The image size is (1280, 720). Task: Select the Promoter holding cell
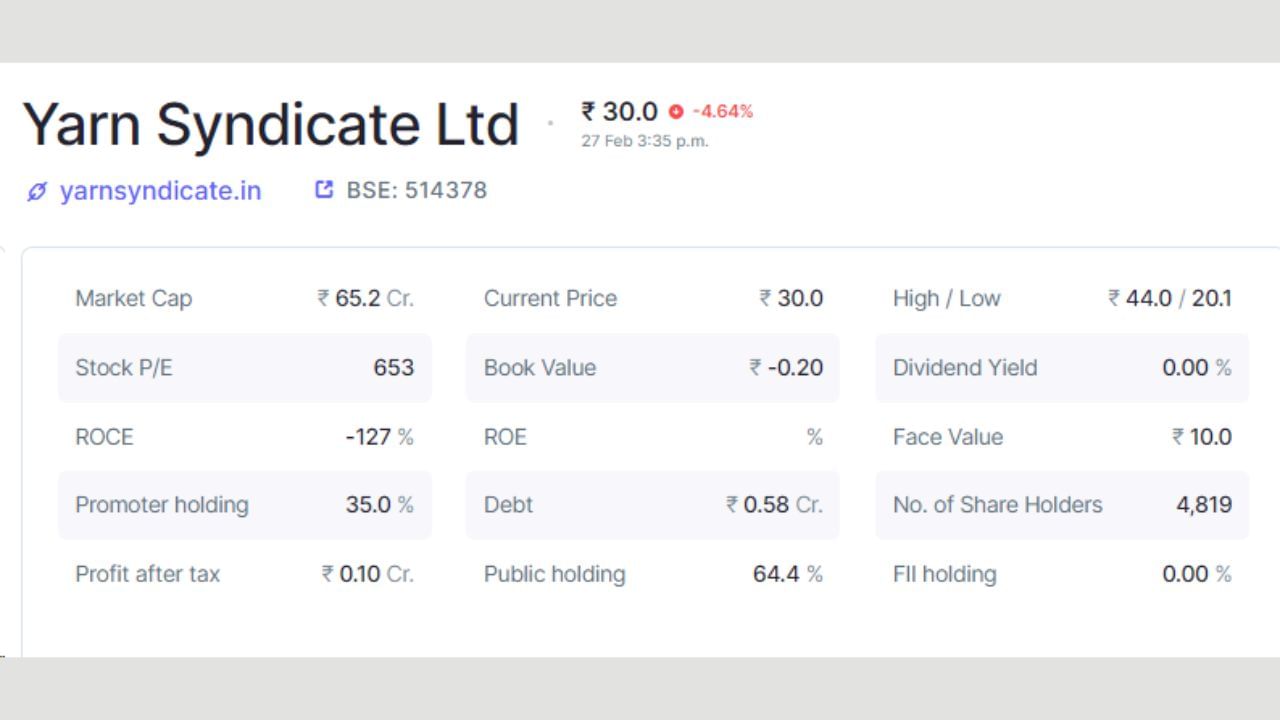pos(244,505)
